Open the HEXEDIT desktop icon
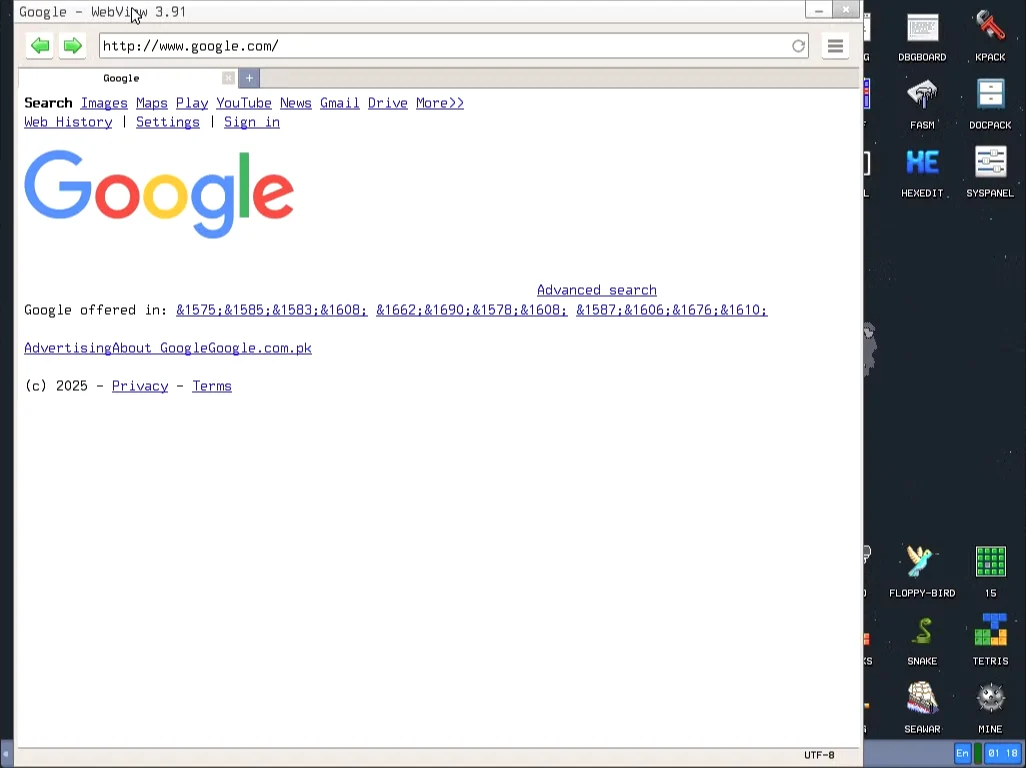Viewport: 1026px width, 768px height. coord(922,173)
